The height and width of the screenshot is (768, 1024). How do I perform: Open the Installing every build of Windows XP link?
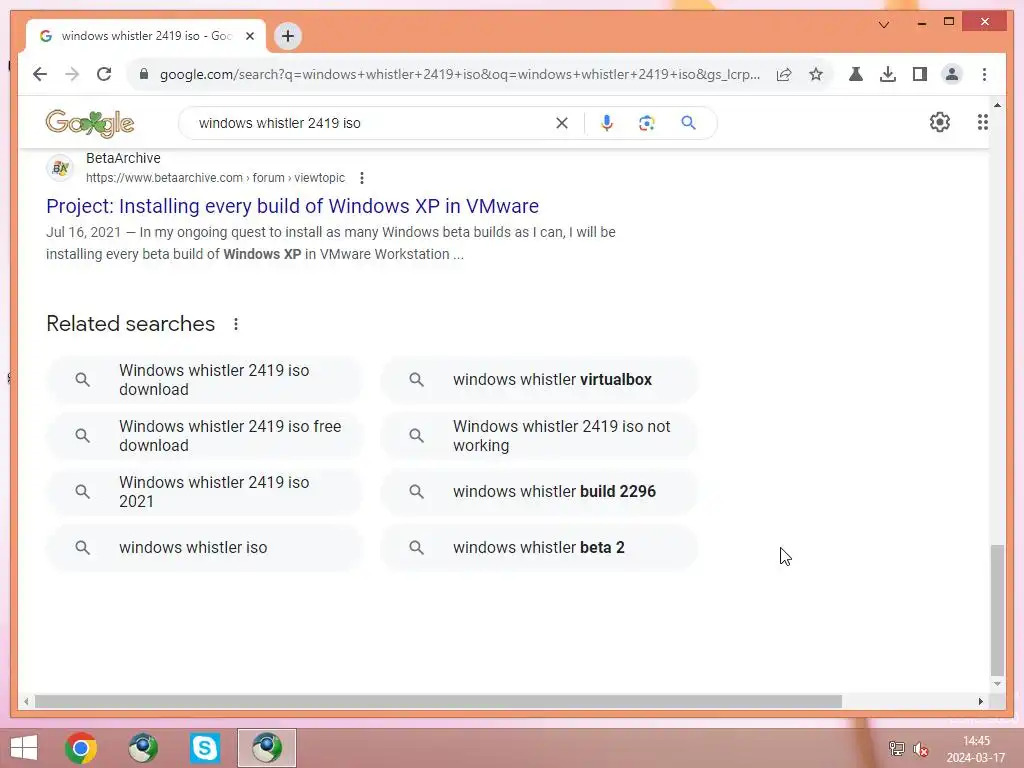(292, 206)
